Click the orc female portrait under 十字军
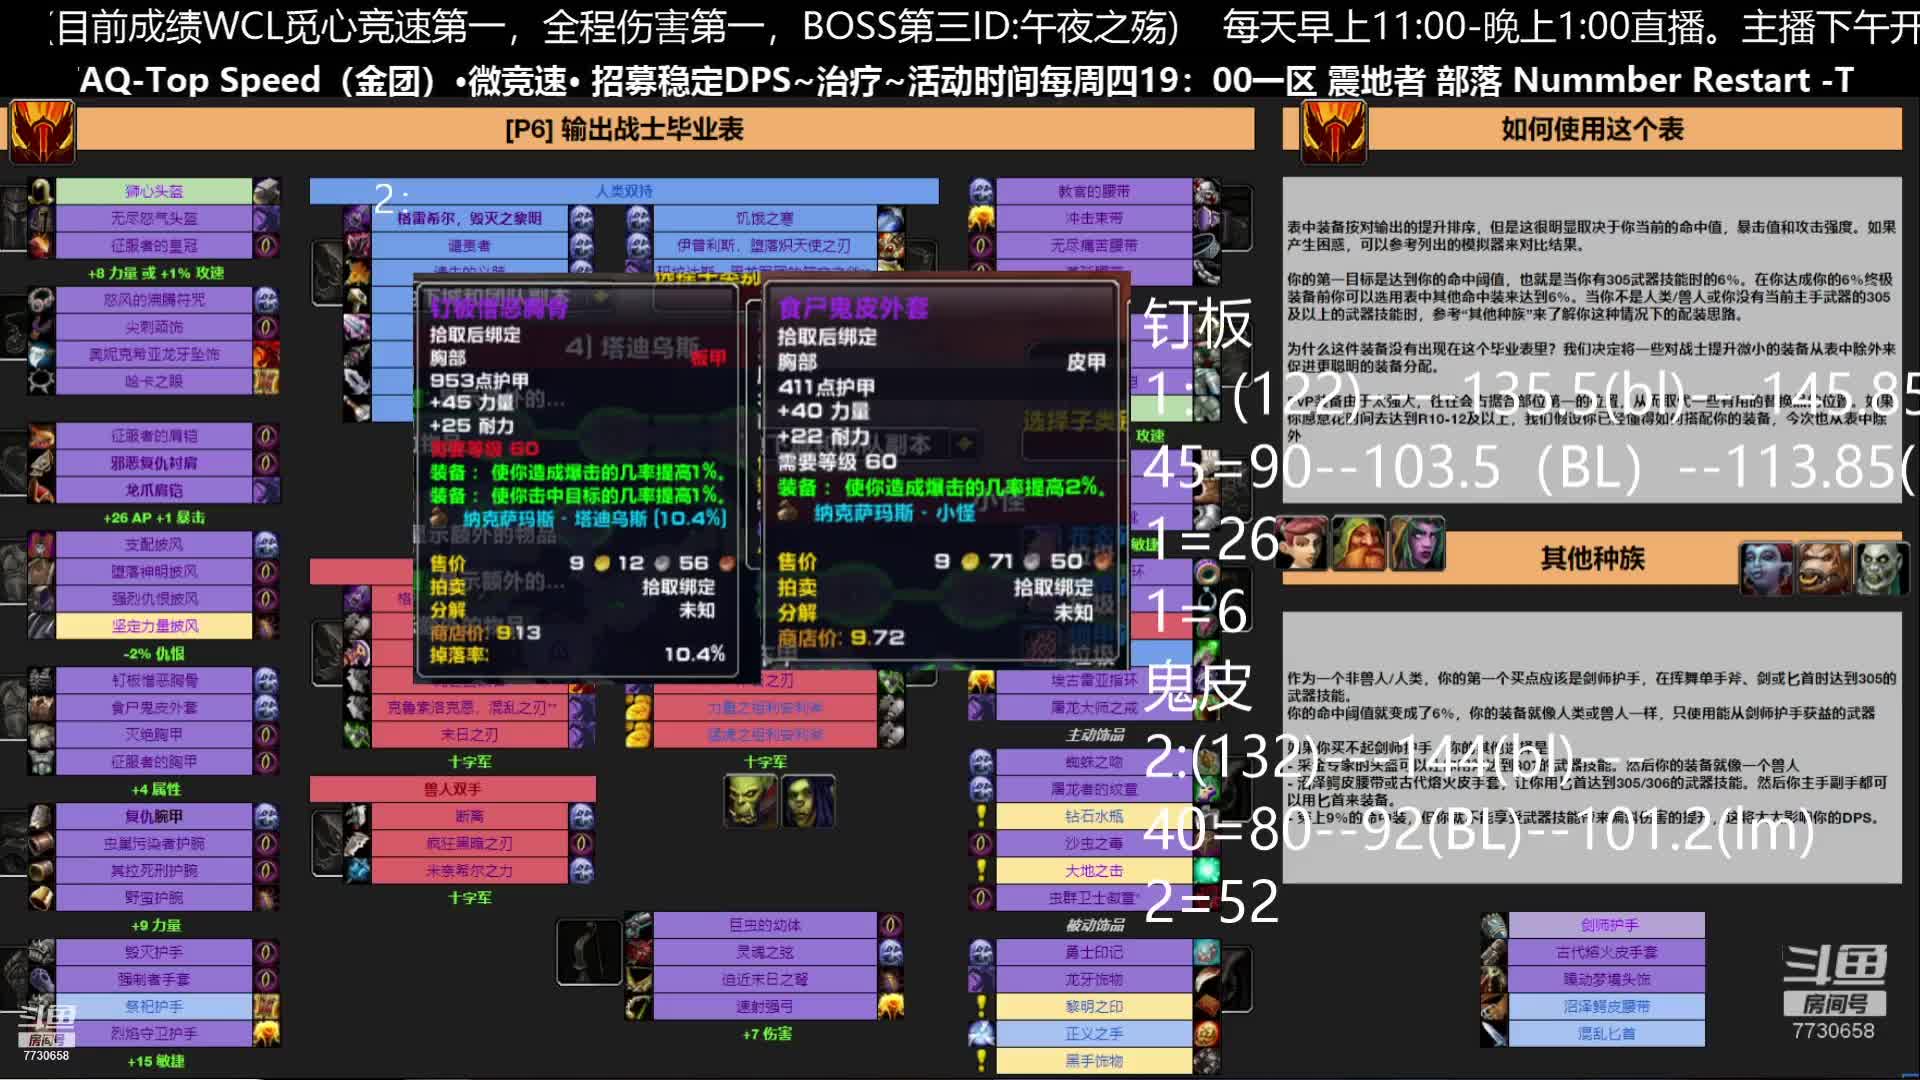The width and height of the screenshot is (1920, 1080). point(808,801)
